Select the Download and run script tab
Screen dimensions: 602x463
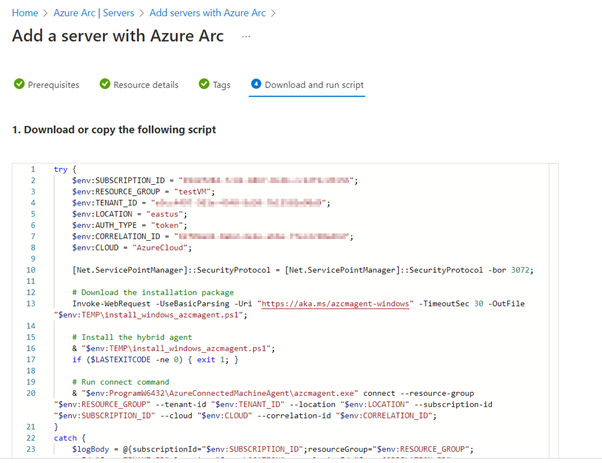tap(314, 85)
